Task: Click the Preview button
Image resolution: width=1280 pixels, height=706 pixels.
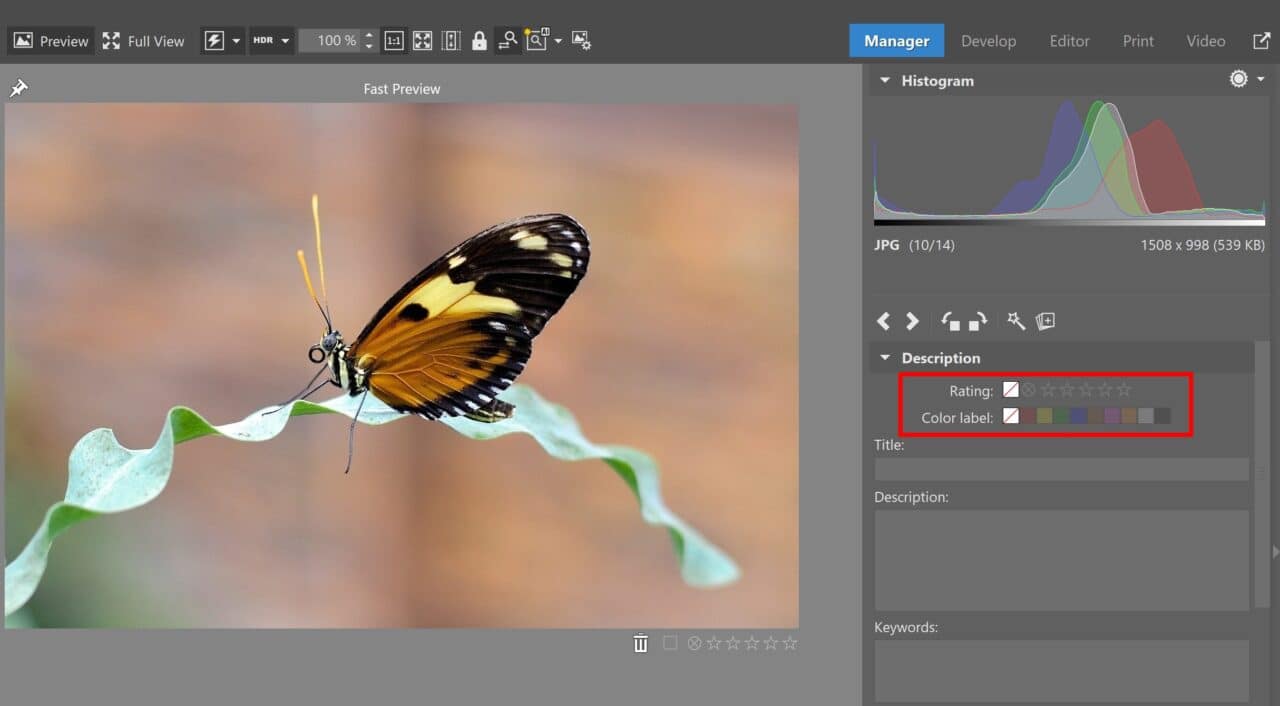Action: [x=50, y=40]
